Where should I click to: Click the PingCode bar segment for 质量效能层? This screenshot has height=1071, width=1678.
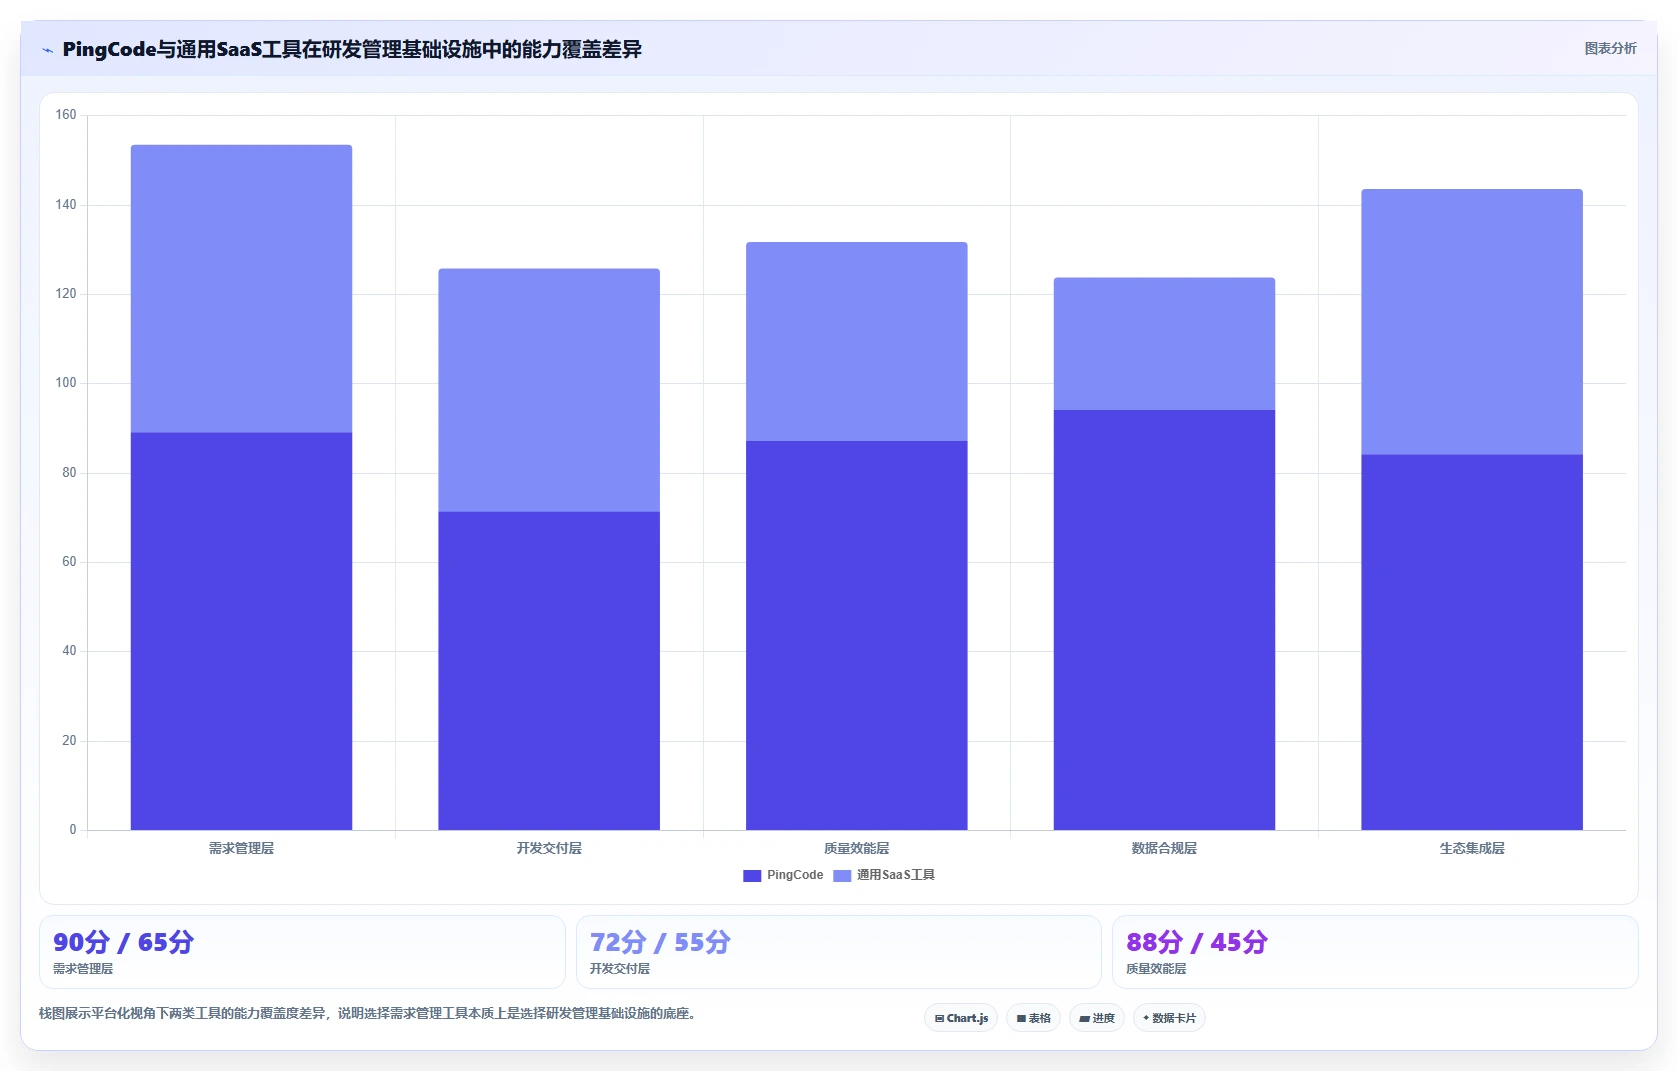(857, 635)
